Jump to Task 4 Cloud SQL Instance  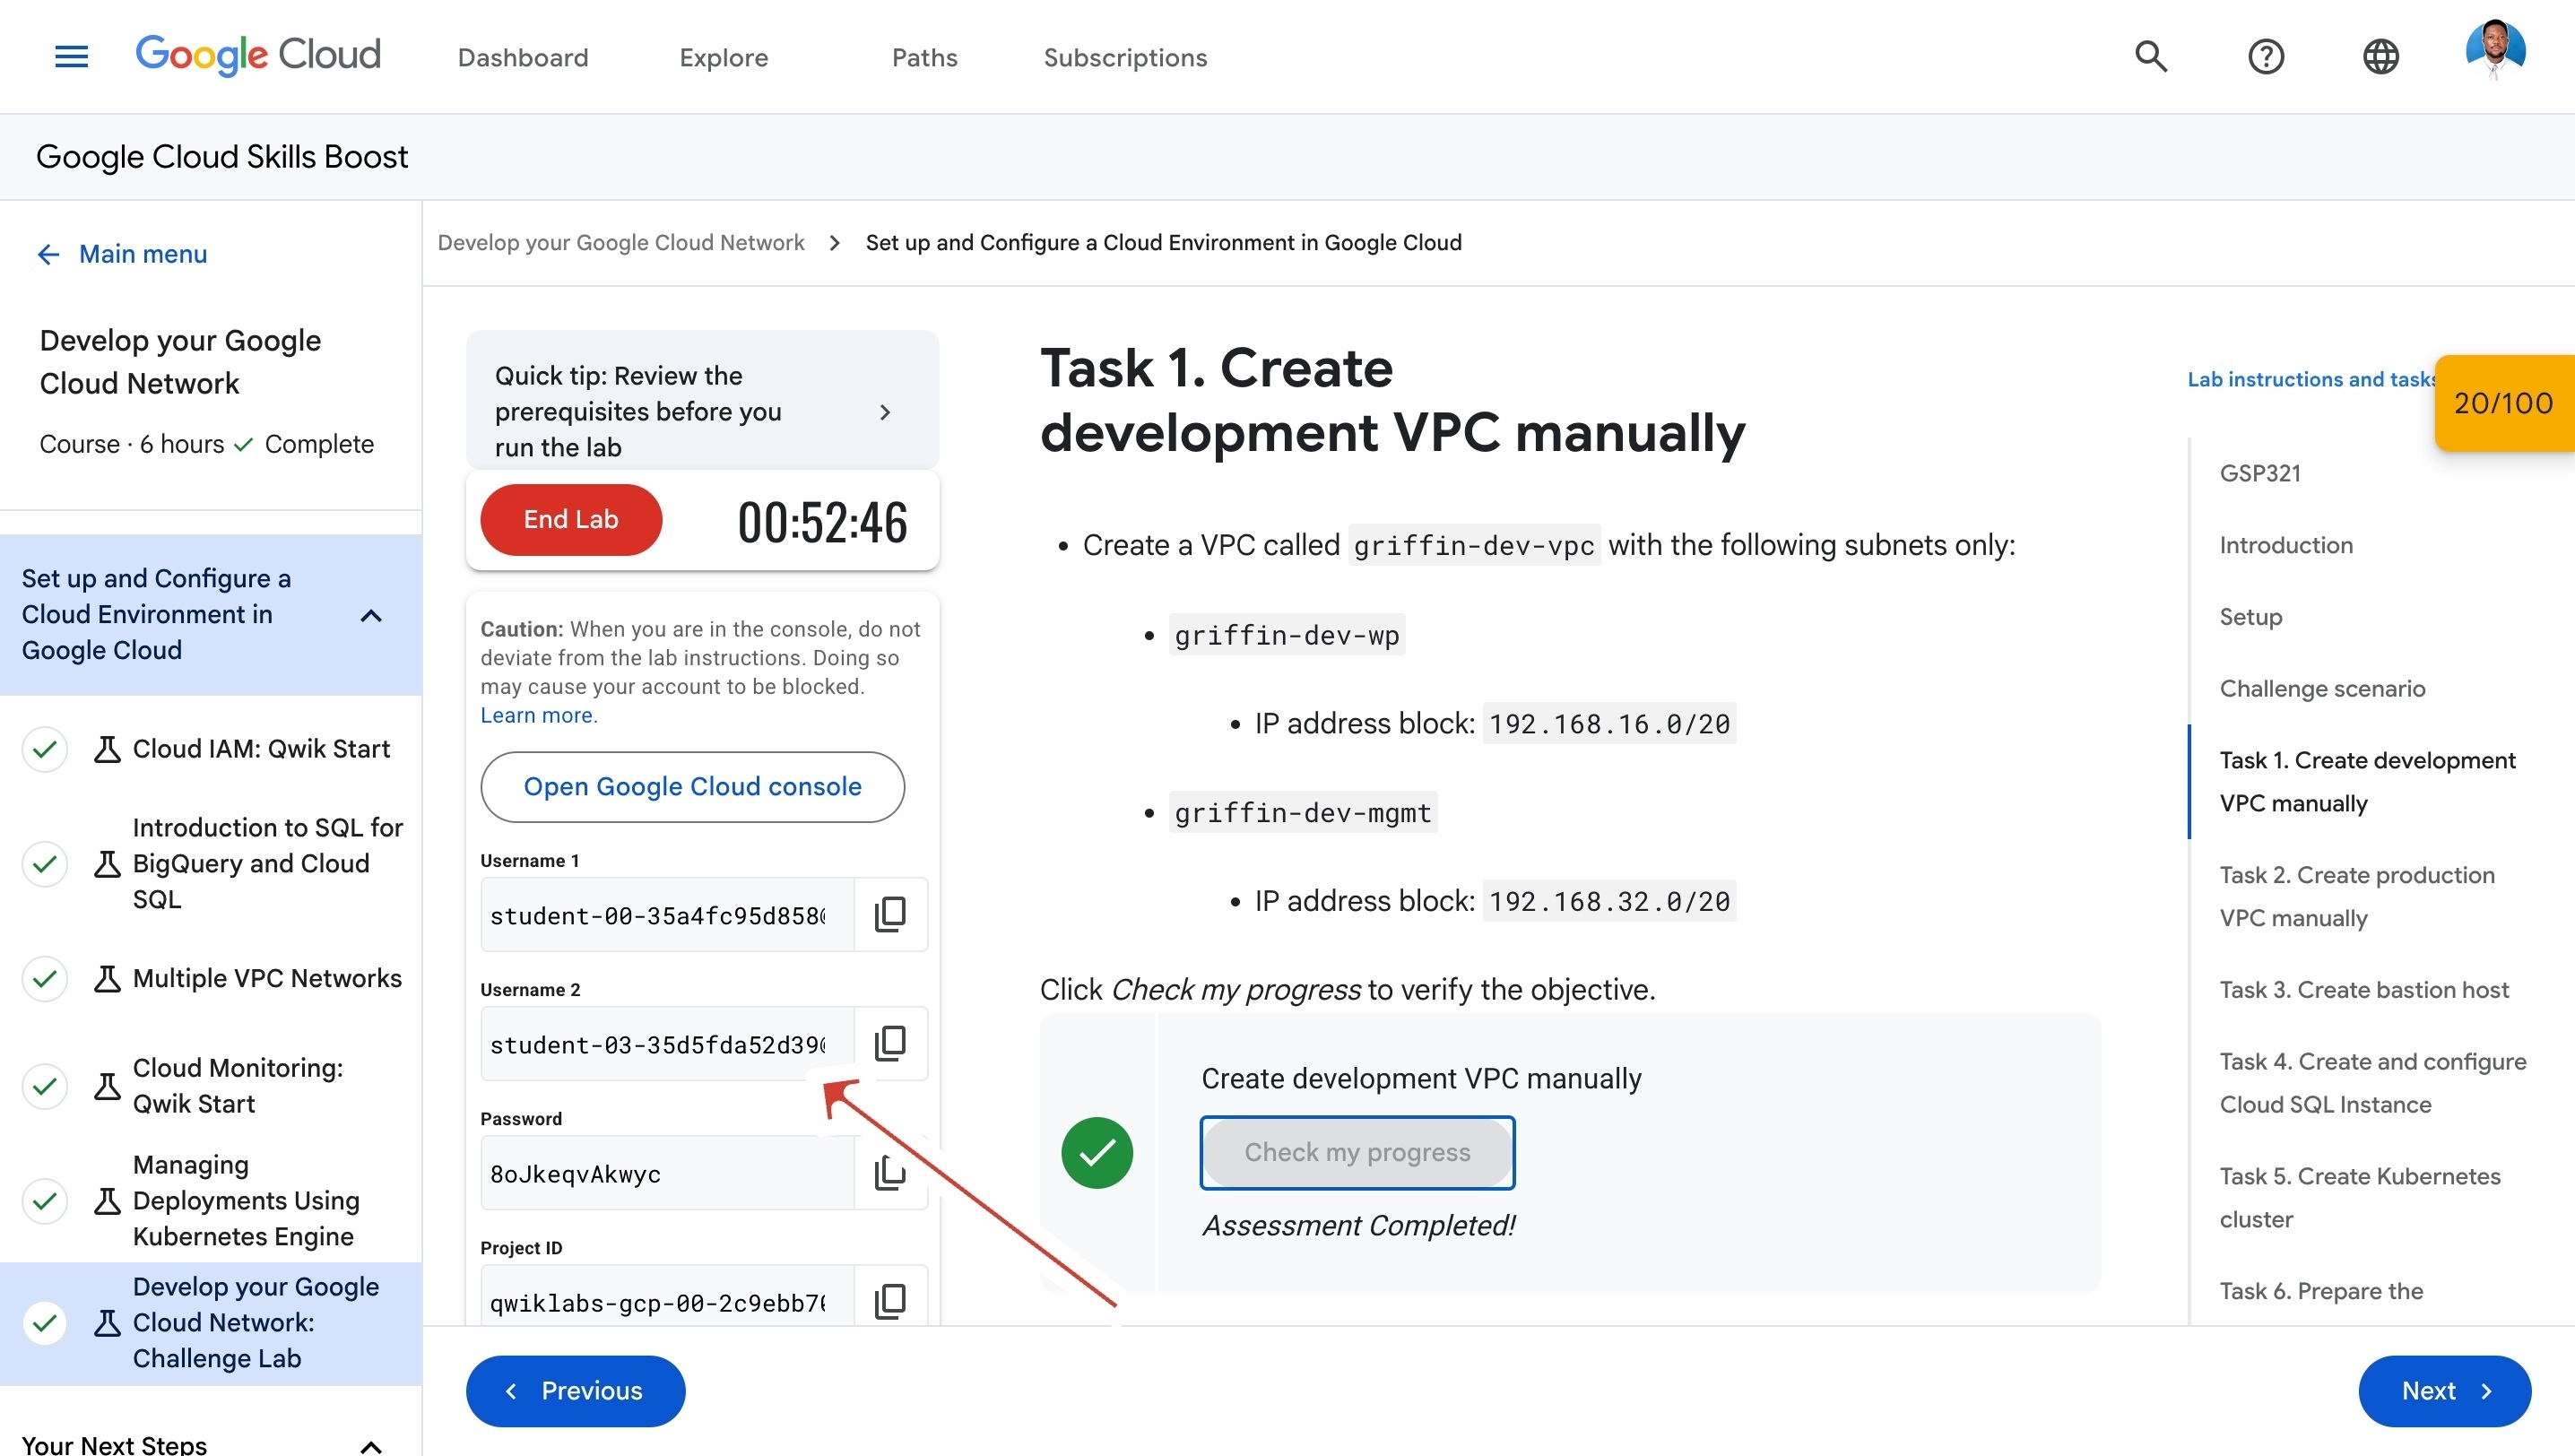click(2373, 1083)
